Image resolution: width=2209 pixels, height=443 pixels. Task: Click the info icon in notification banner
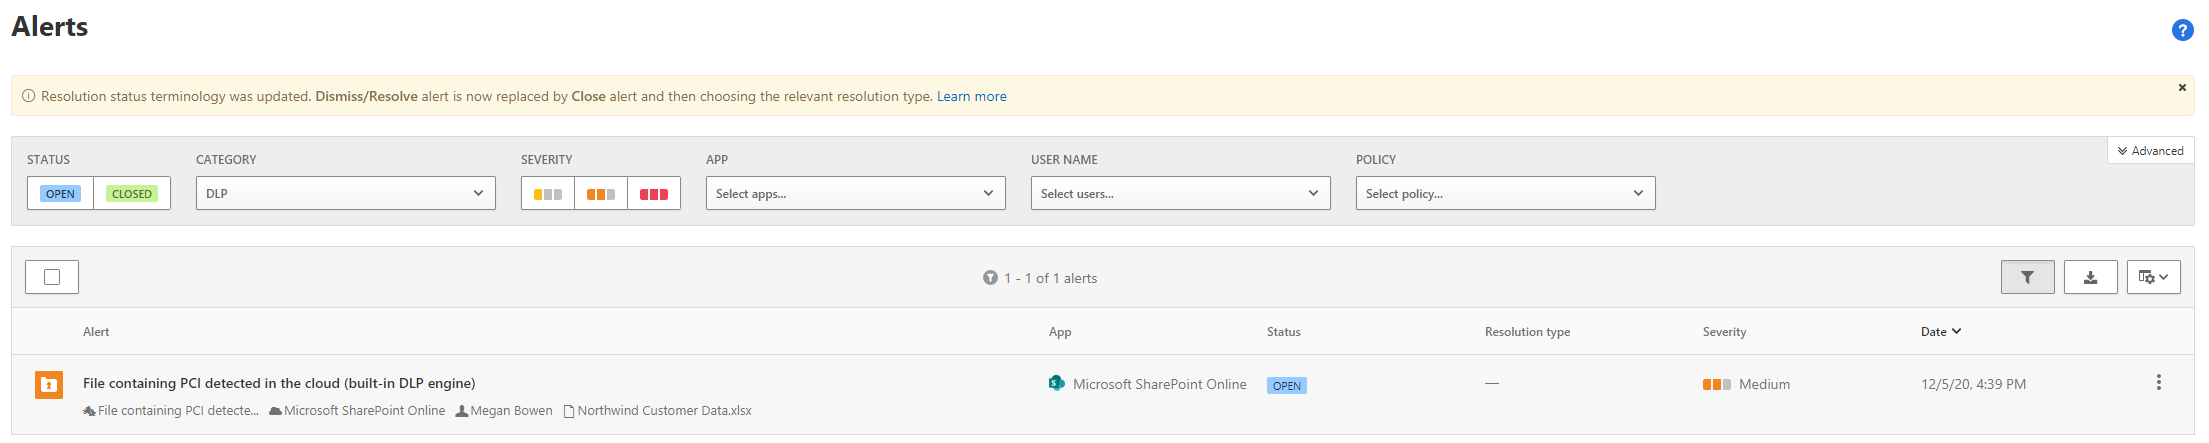point(28,96)
